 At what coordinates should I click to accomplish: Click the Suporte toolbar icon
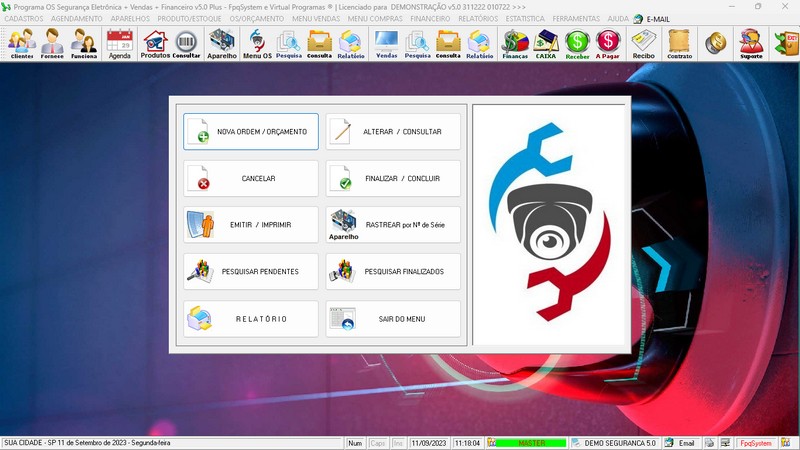pos(751,44)
